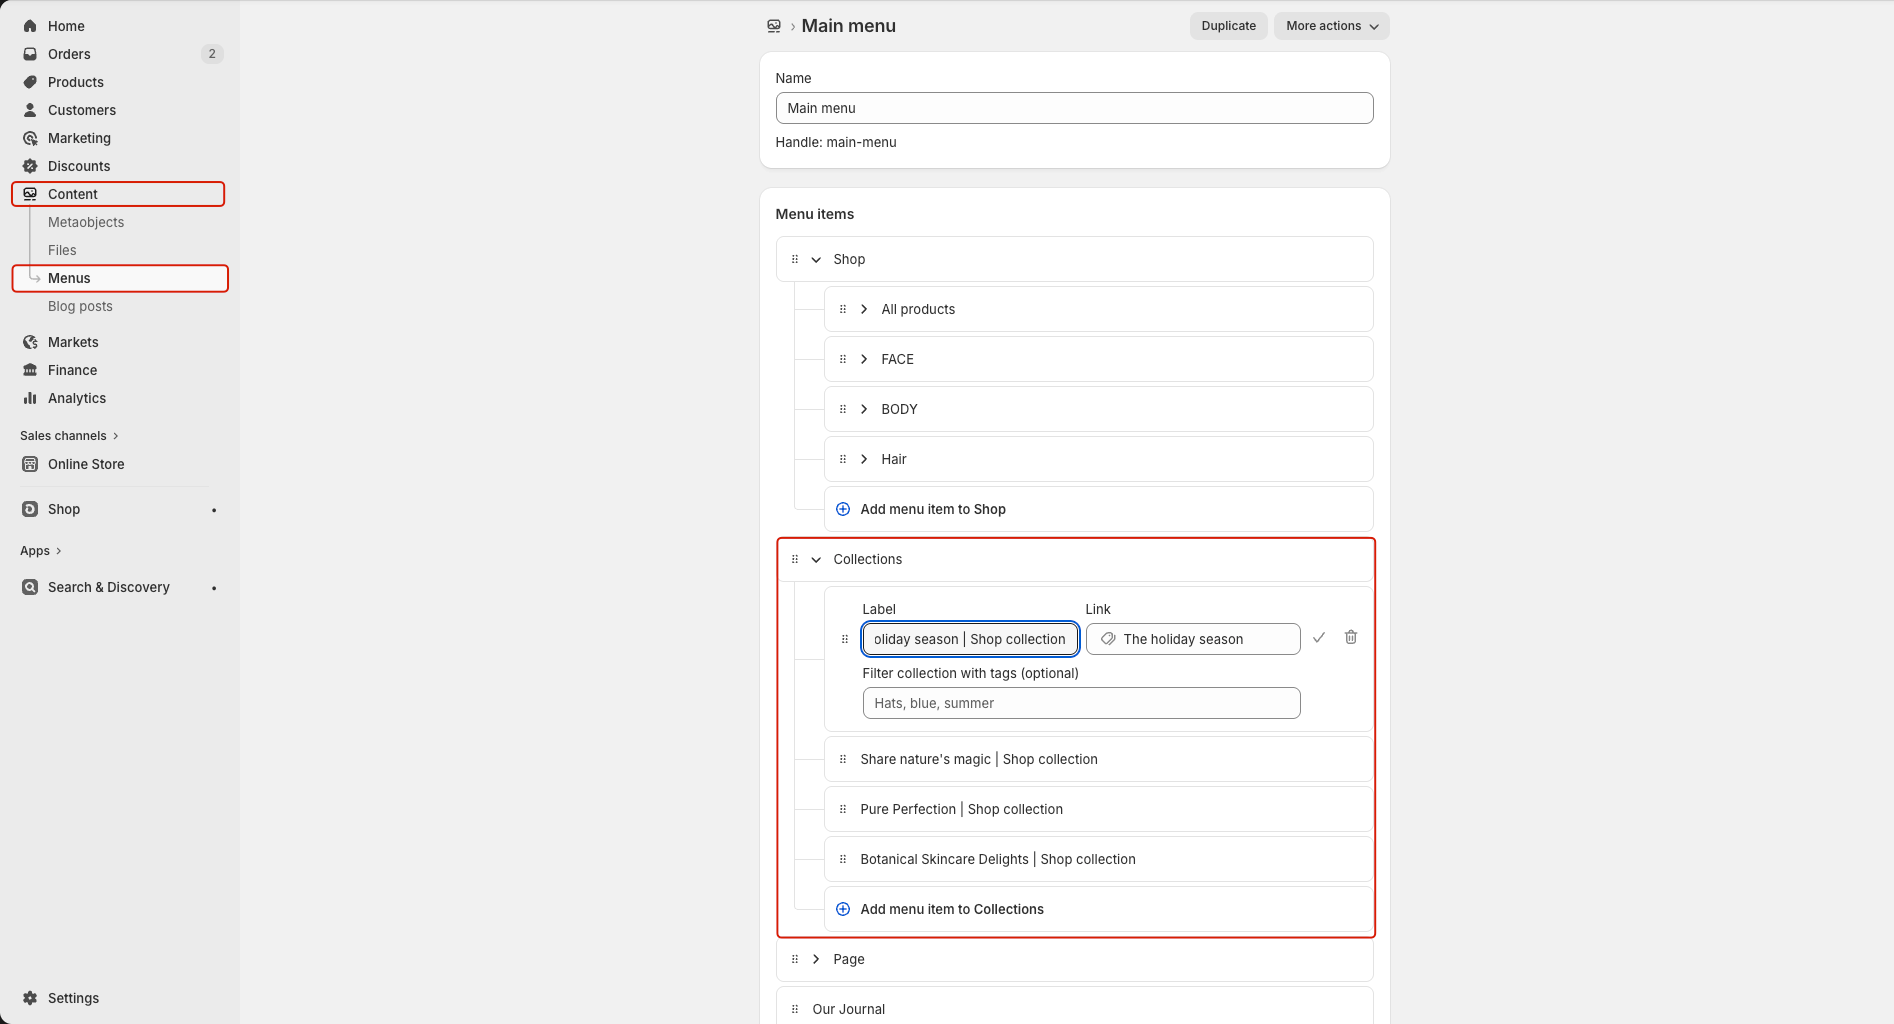Image resolution: width=1894 pixels, height=1024 pixels.
Task: Click the drag handle beside Collections
Action: 795,560
